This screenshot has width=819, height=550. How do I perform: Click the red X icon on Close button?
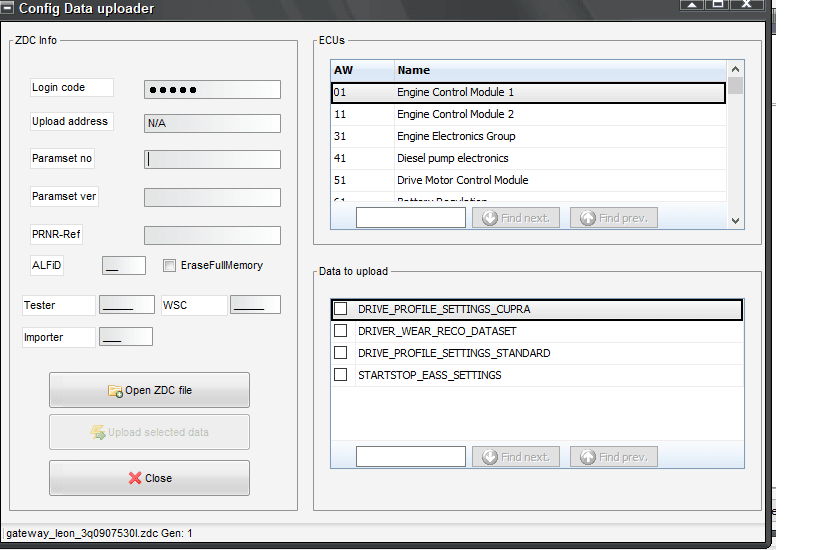[x=135, y=479]
